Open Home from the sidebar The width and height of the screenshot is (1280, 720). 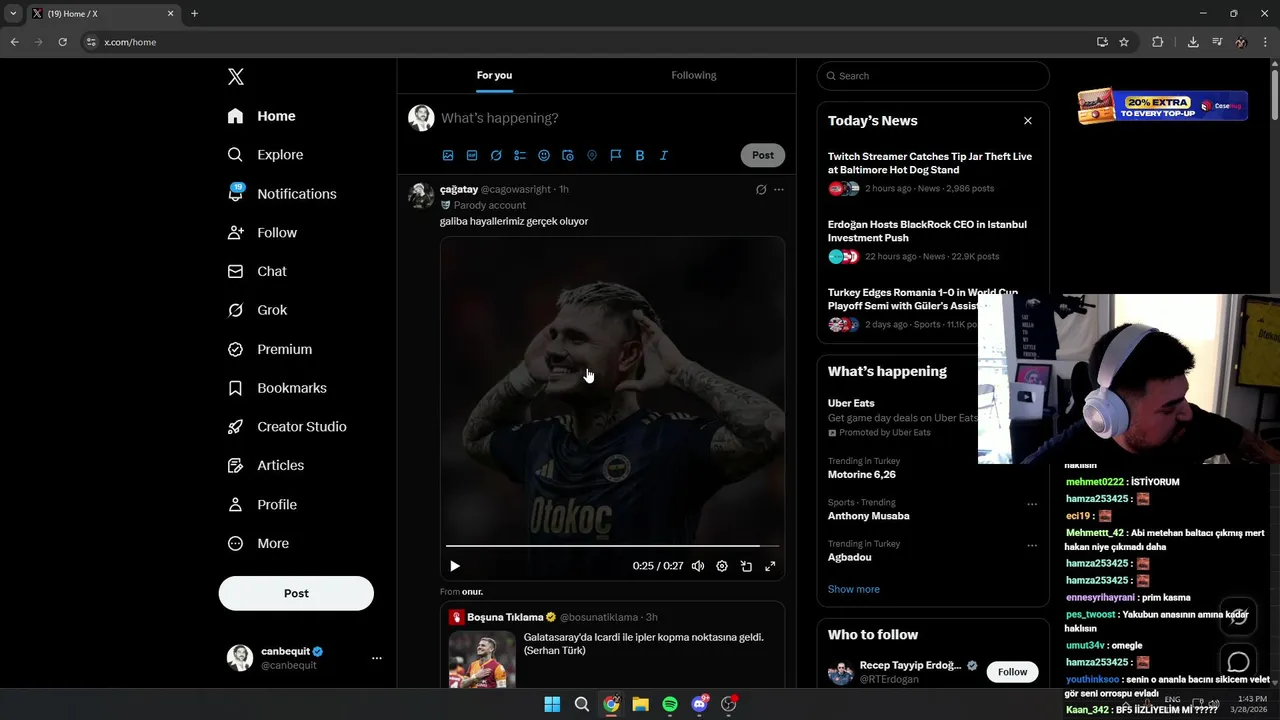[x=261, y=116]
